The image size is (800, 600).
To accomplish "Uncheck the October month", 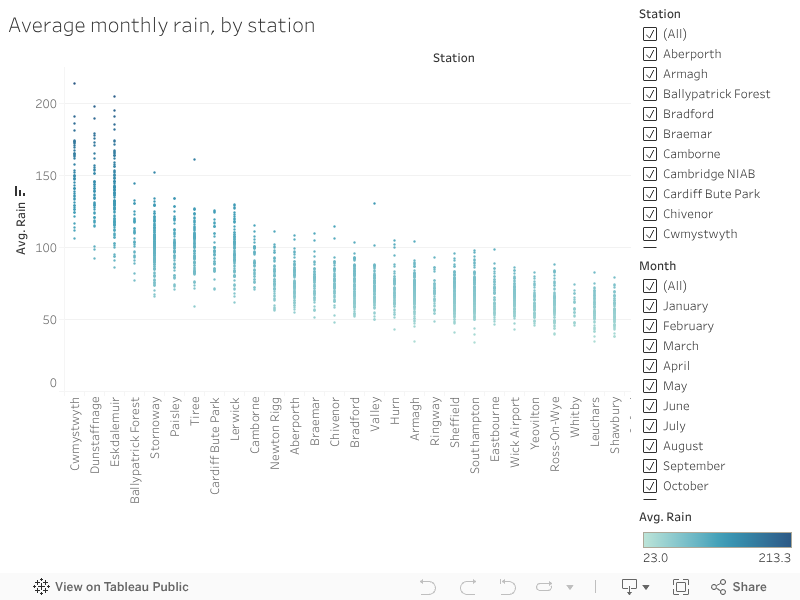I will tap(649, 486).
